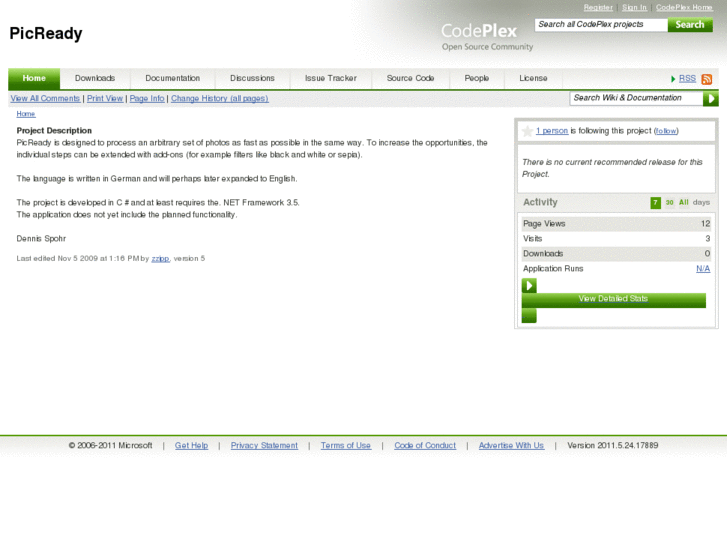Viewport: 727px width, 545px height.
Task: Open the RSS link
Action: pos(687,79)
